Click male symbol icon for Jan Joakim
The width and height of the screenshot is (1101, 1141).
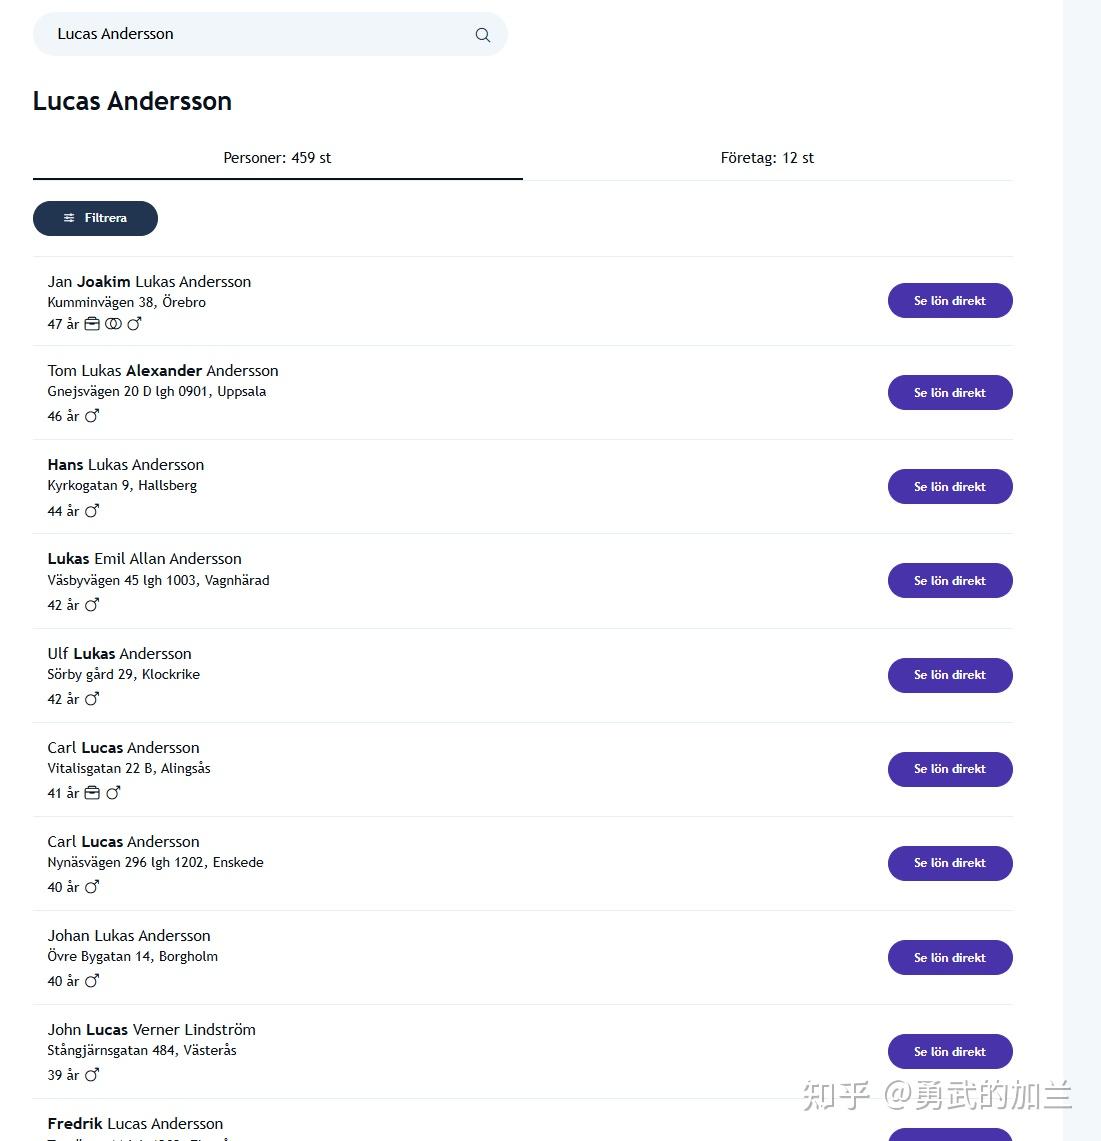[x=135, y=324]
